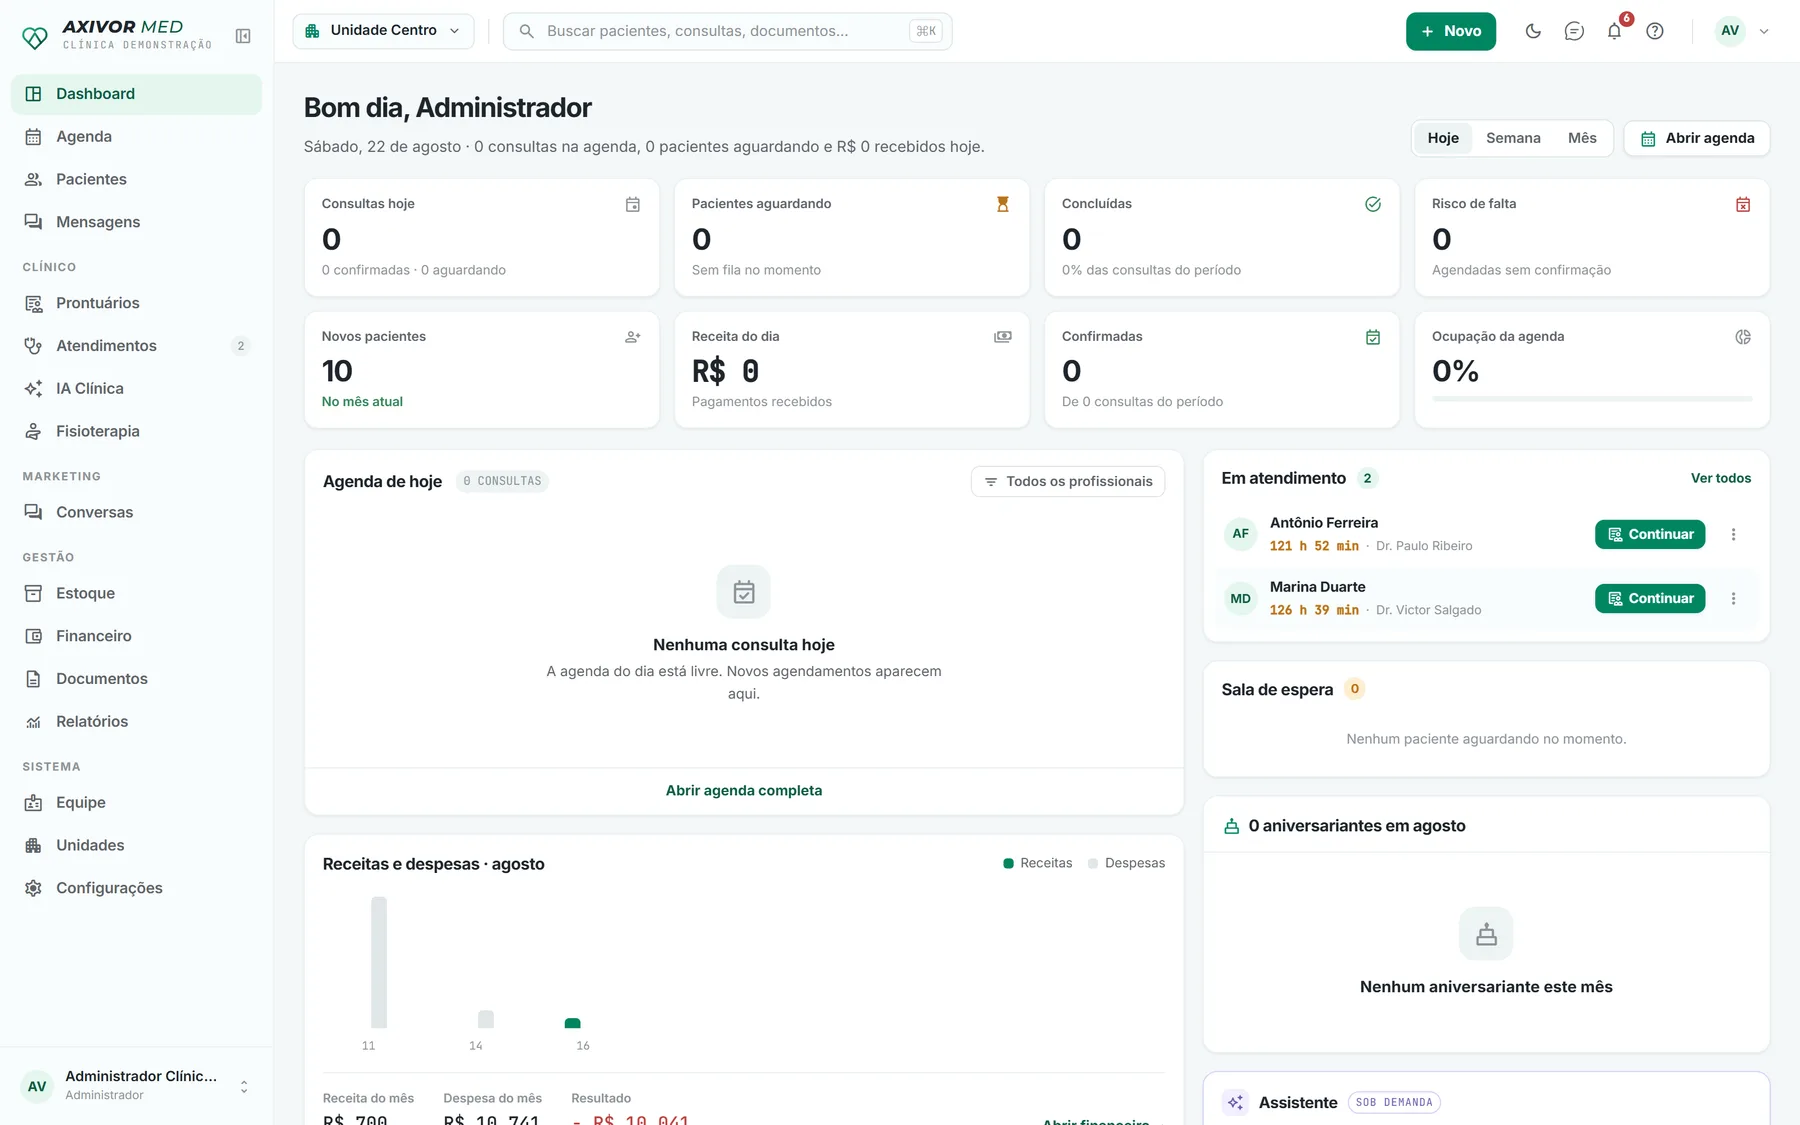Screen dimensions: 1800x1125
Task: Open the chat messages icon in header
Action: tap(1574, 31)
